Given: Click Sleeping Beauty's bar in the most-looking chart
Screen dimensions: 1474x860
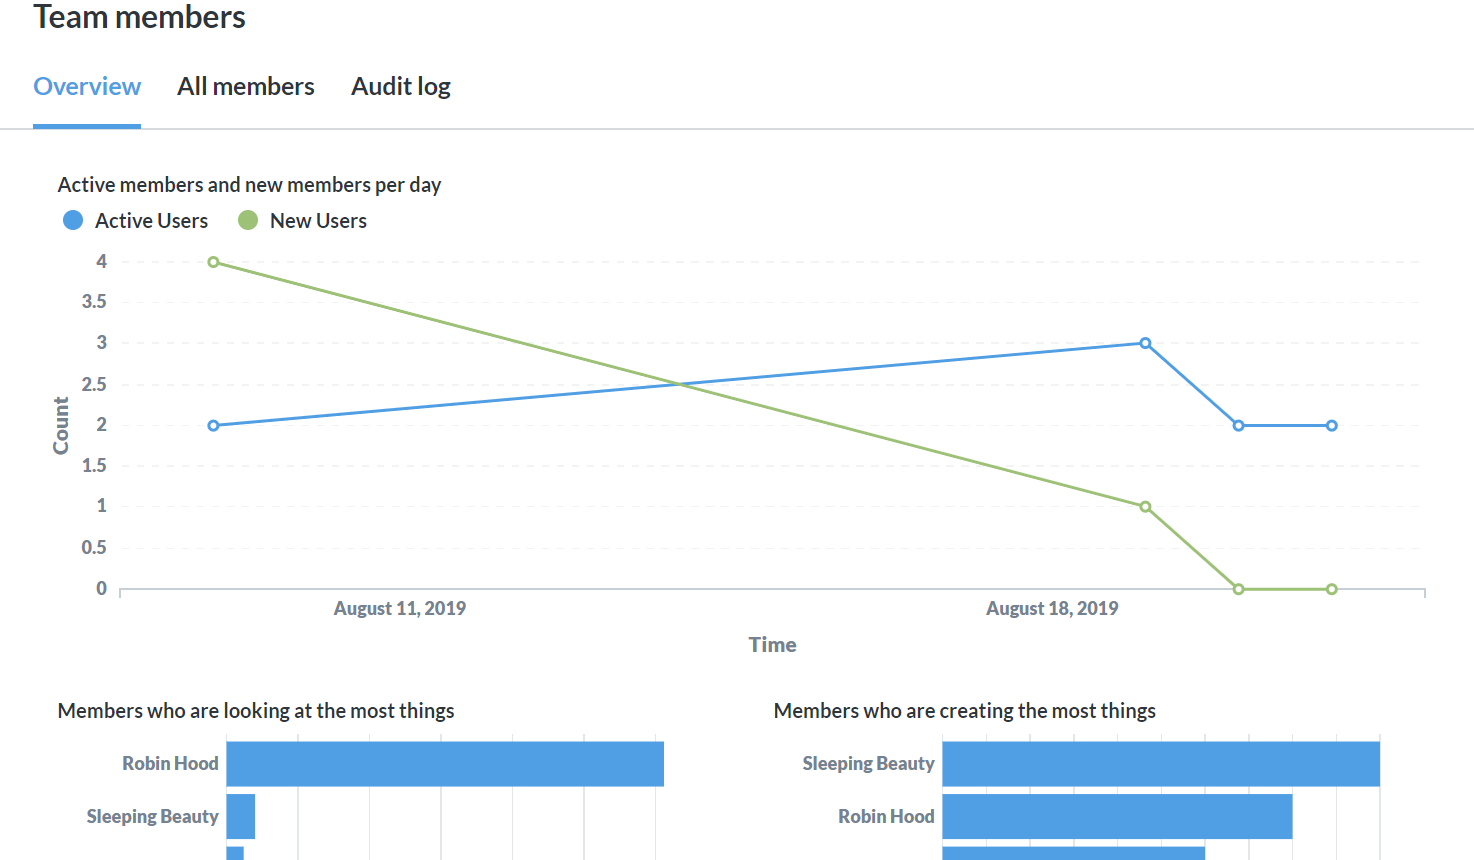Looking at the screenshot, I should click(241, 816).
